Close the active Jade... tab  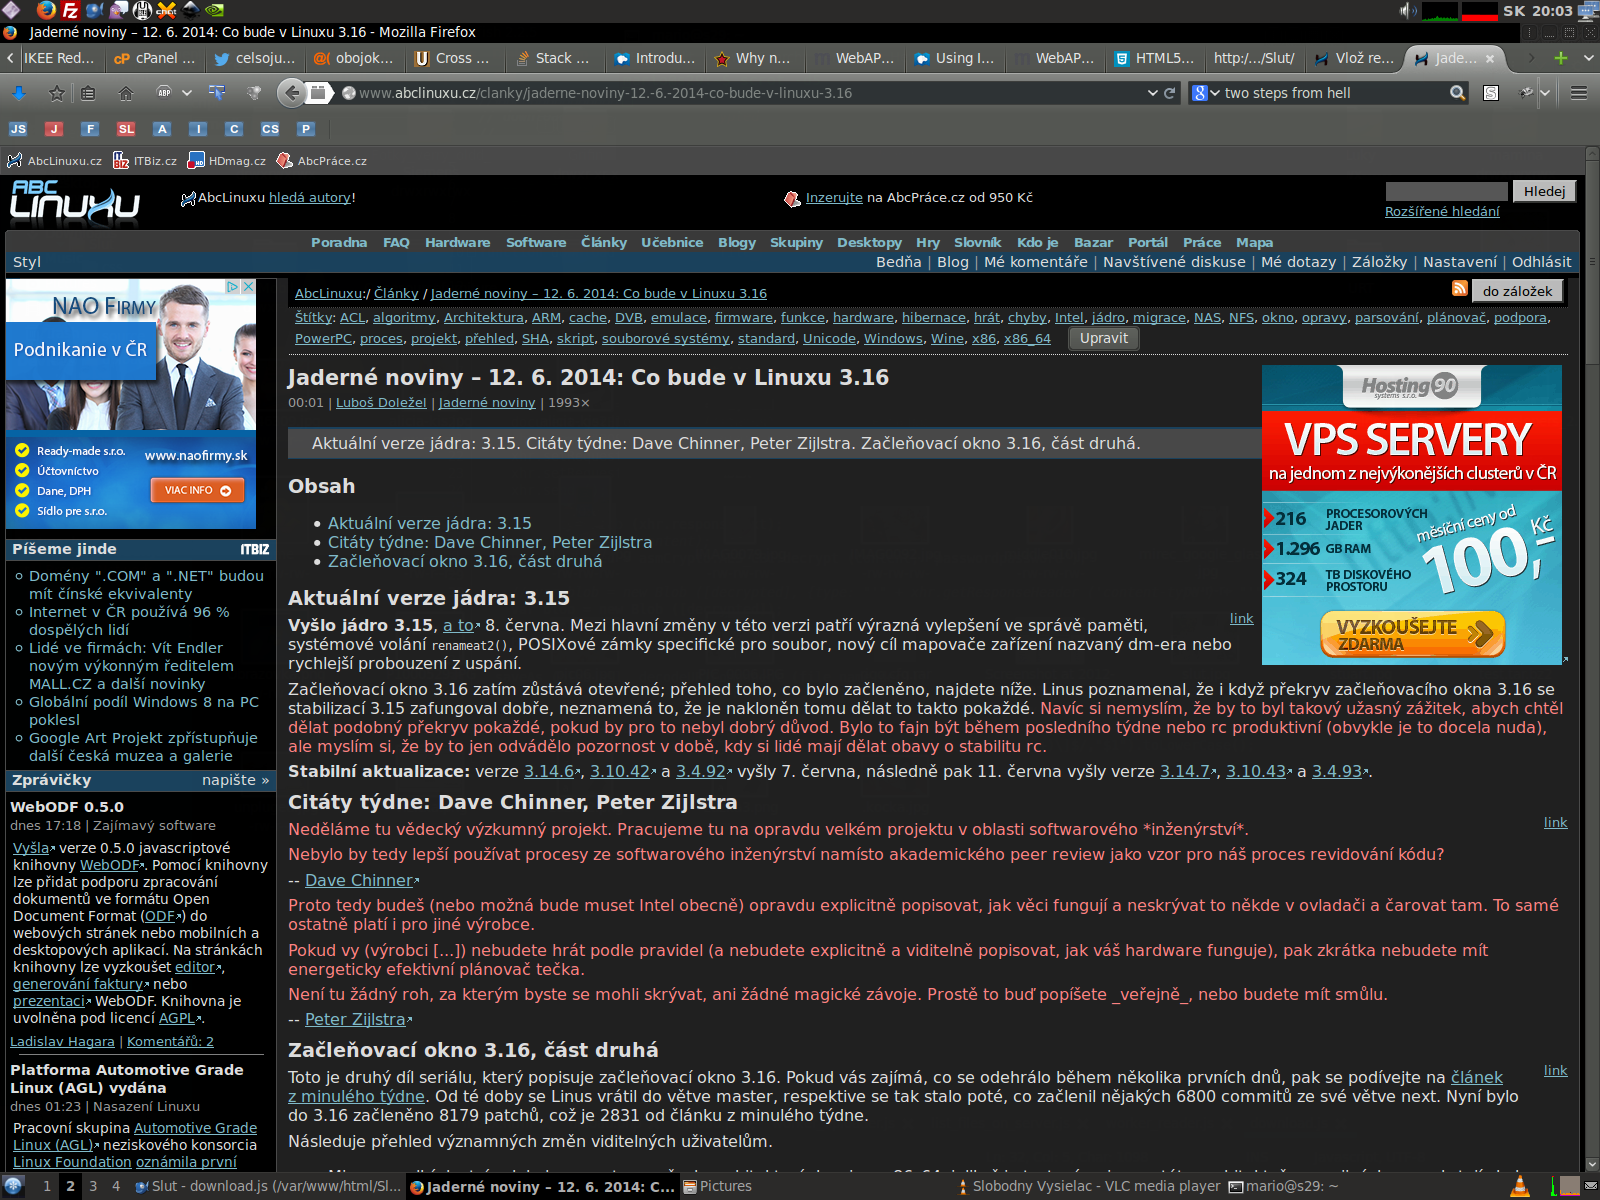click(x=1490, y=58)
